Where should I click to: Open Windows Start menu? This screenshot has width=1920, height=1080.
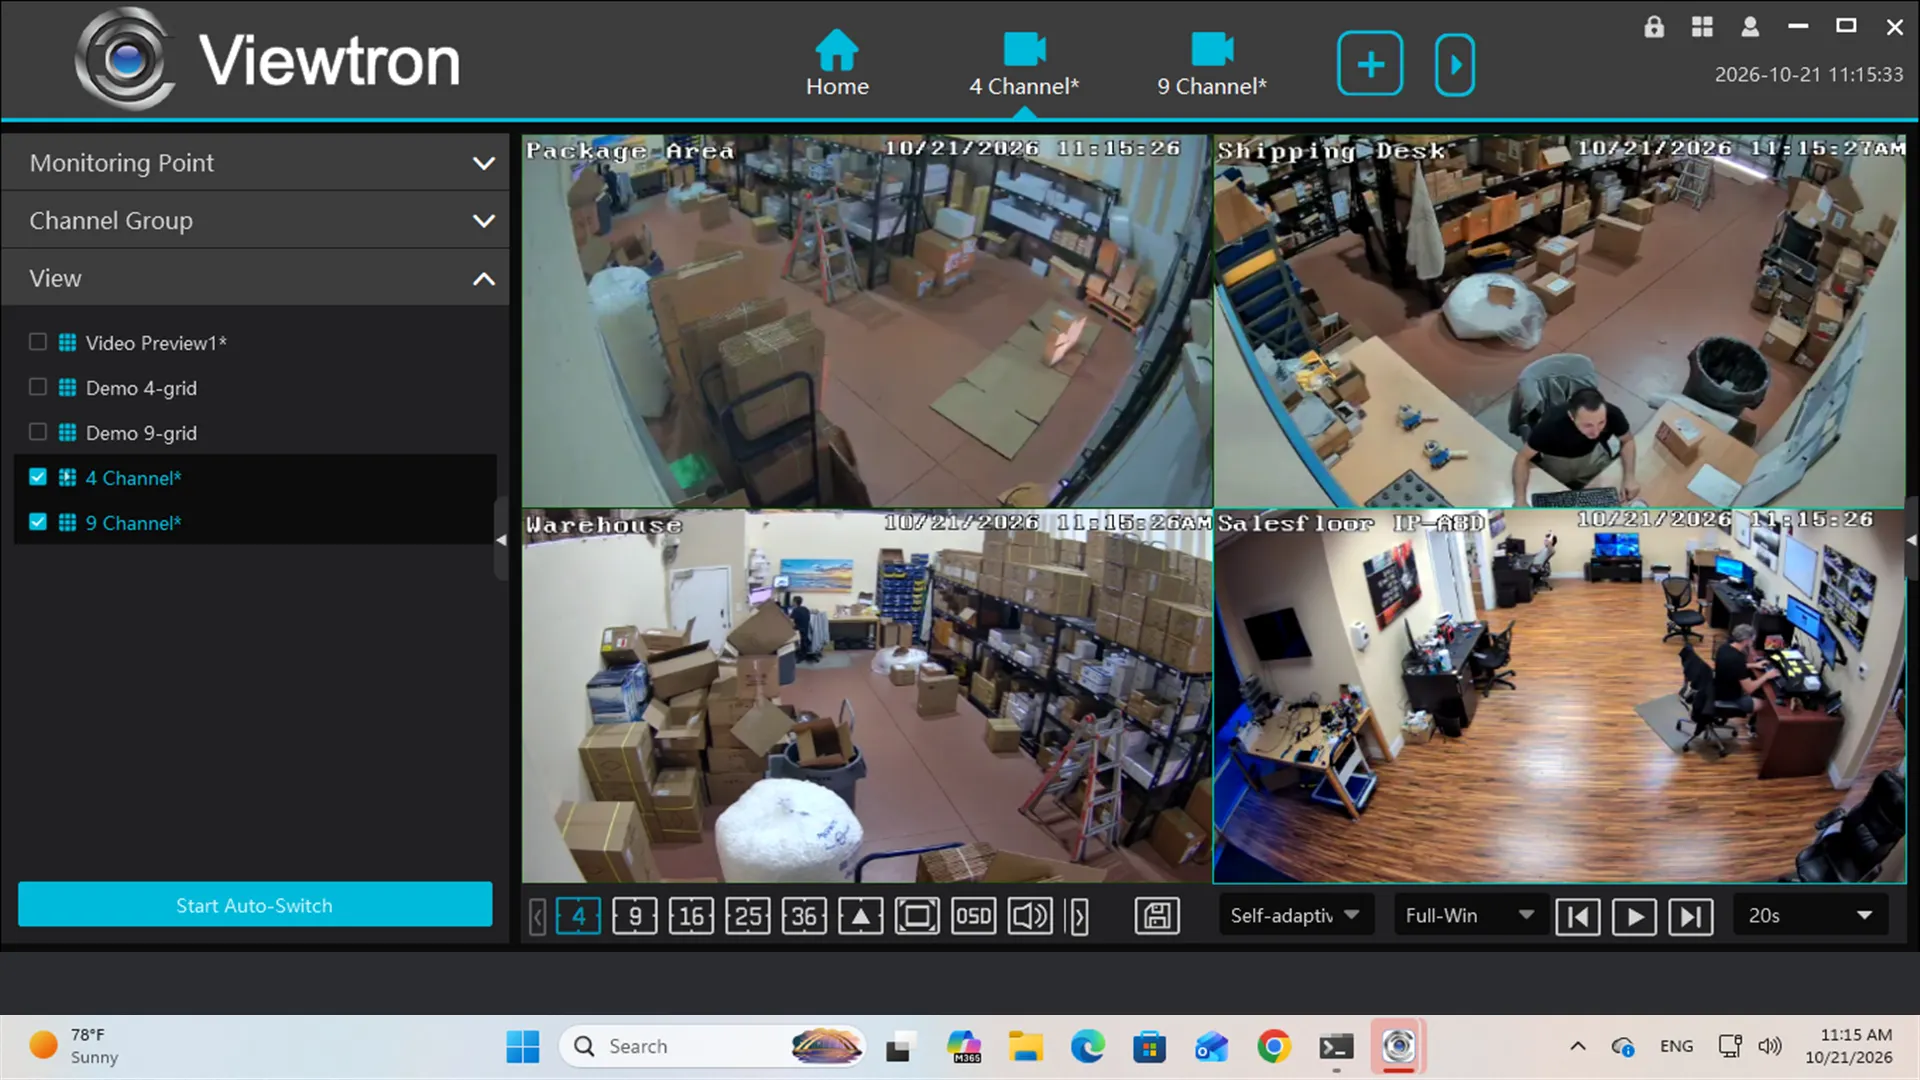[x=522, y=1047]
